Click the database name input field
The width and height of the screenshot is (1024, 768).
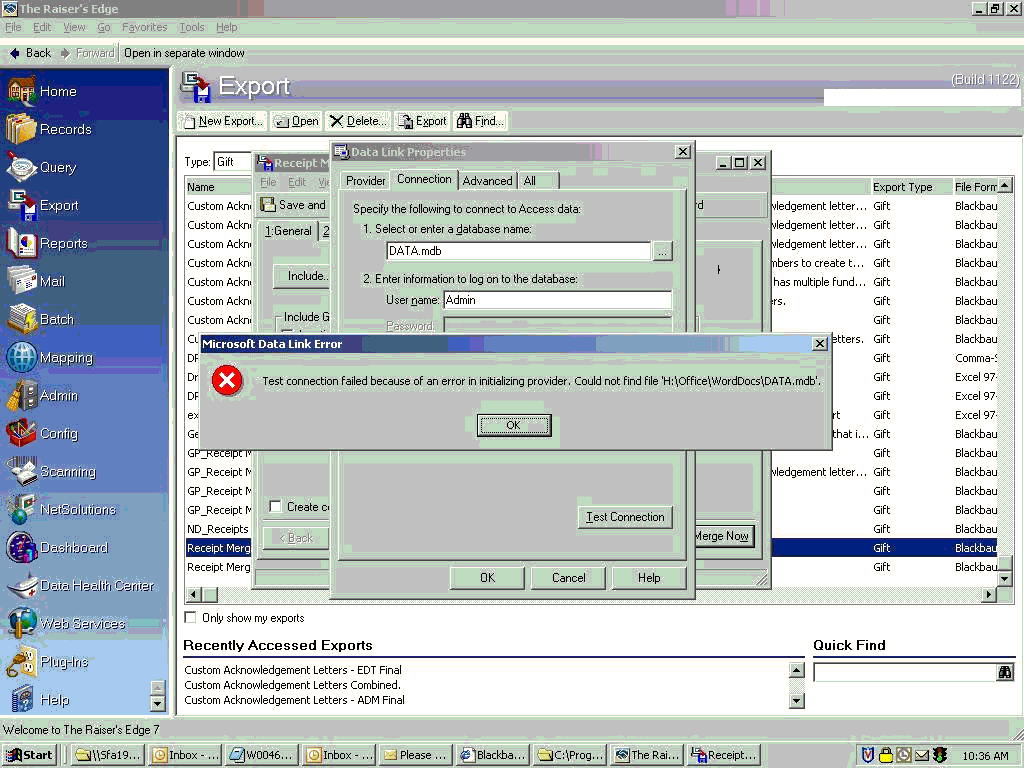519,251
